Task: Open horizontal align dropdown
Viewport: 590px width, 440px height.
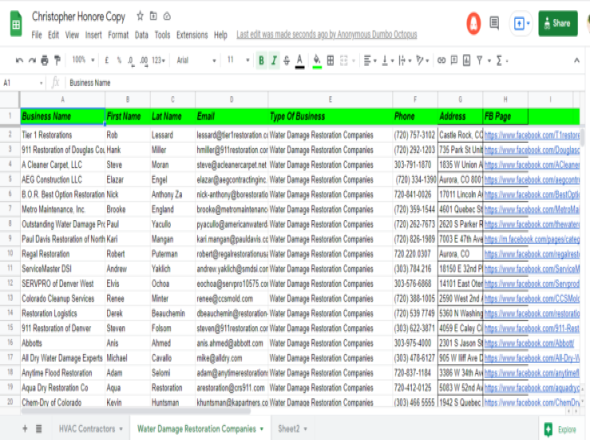Action: (370, 60)
